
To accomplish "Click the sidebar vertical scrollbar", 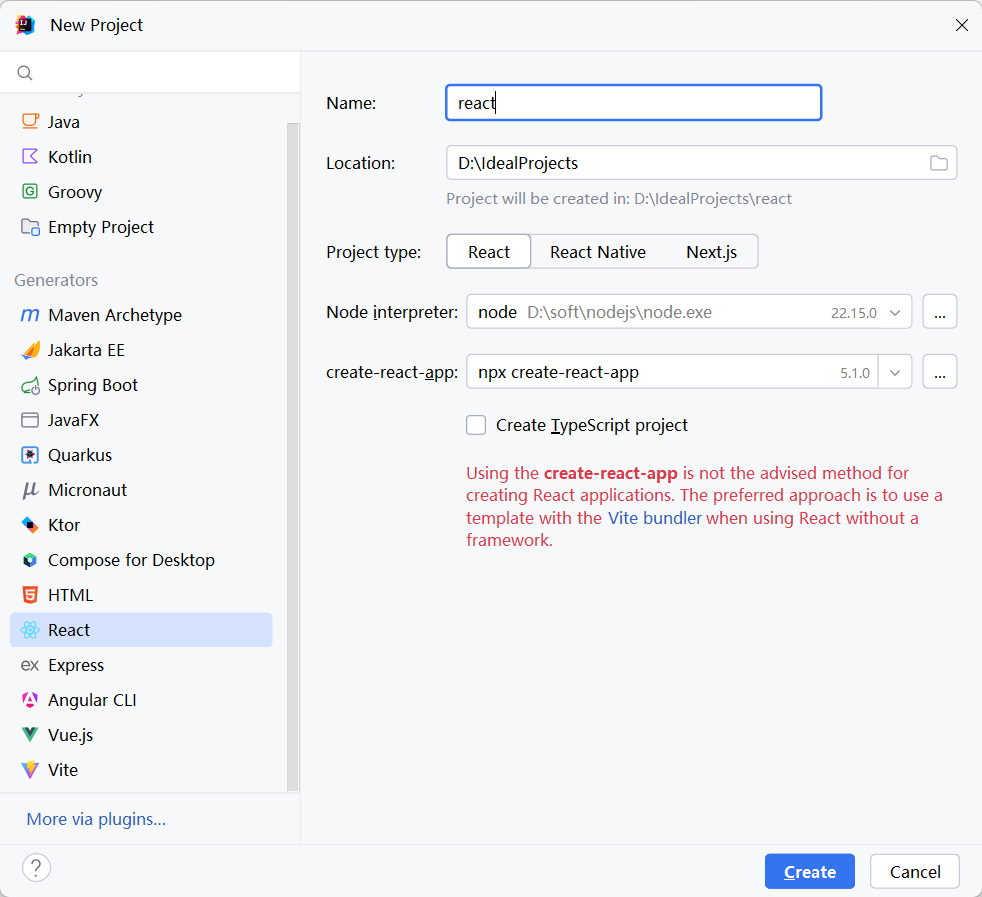I will (x=292, y=457).
